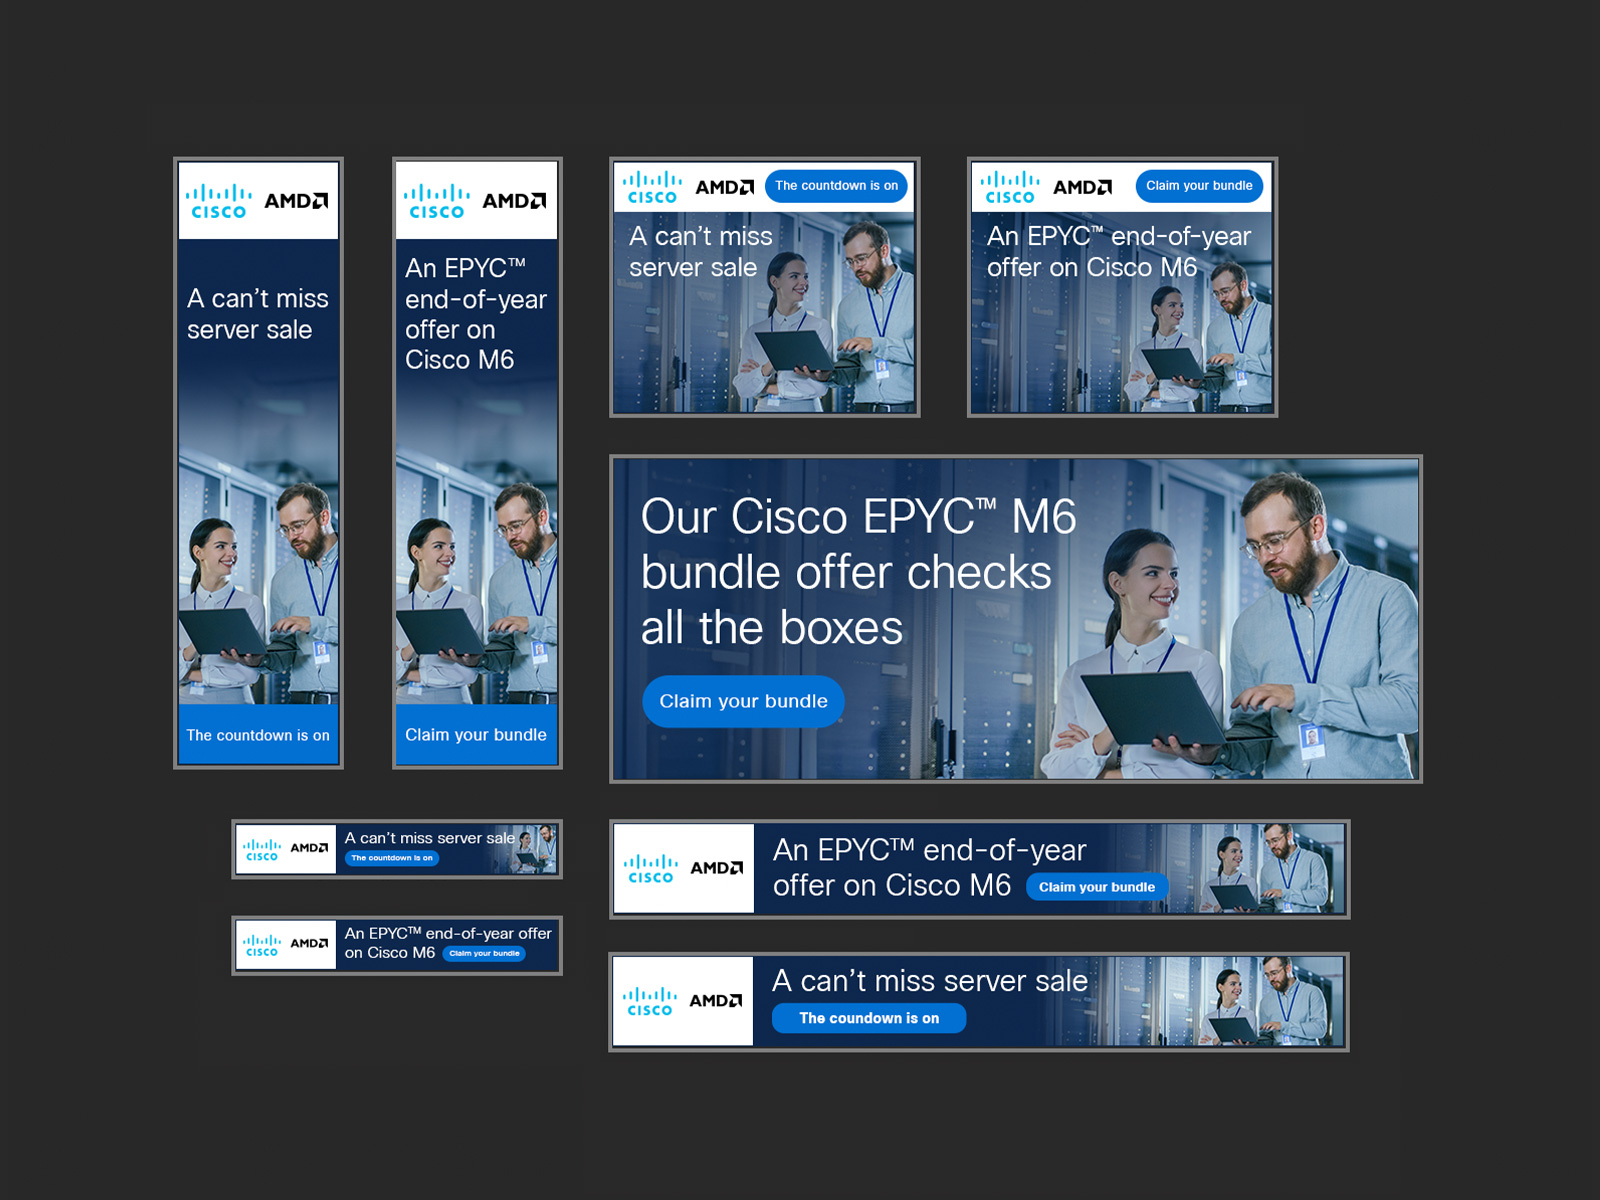The width and height of the screenshot is (1600, 1200).
Task: Click AMD logo in wide 'EPYC end-of-year' leaderboard banner
Action: [x=717, y=868]
